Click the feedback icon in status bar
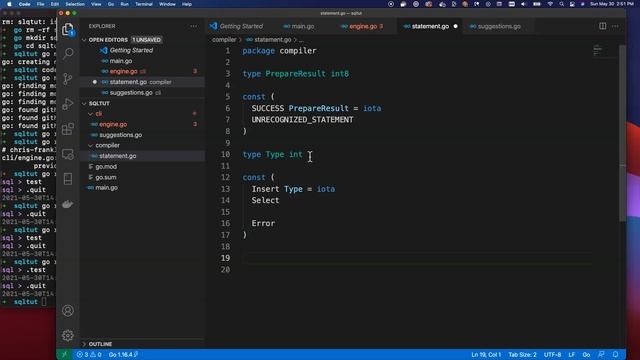 tap(602, 355)
